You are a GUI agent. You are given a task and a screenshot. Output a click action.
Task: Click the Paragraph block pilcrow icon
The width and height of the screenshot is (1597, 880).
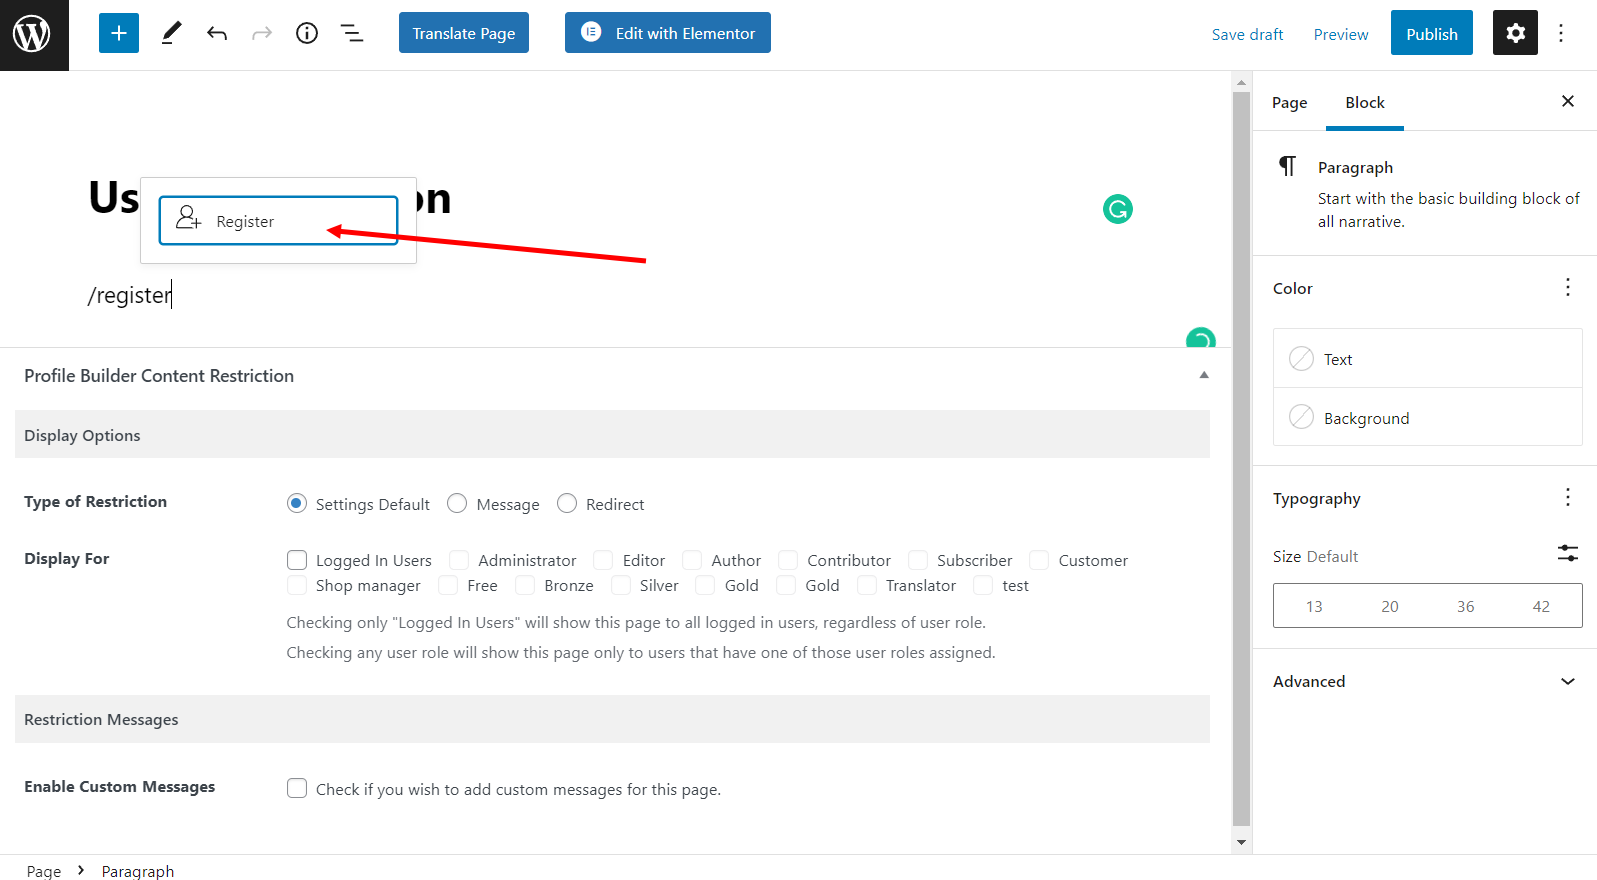[x=1288, y=166]
